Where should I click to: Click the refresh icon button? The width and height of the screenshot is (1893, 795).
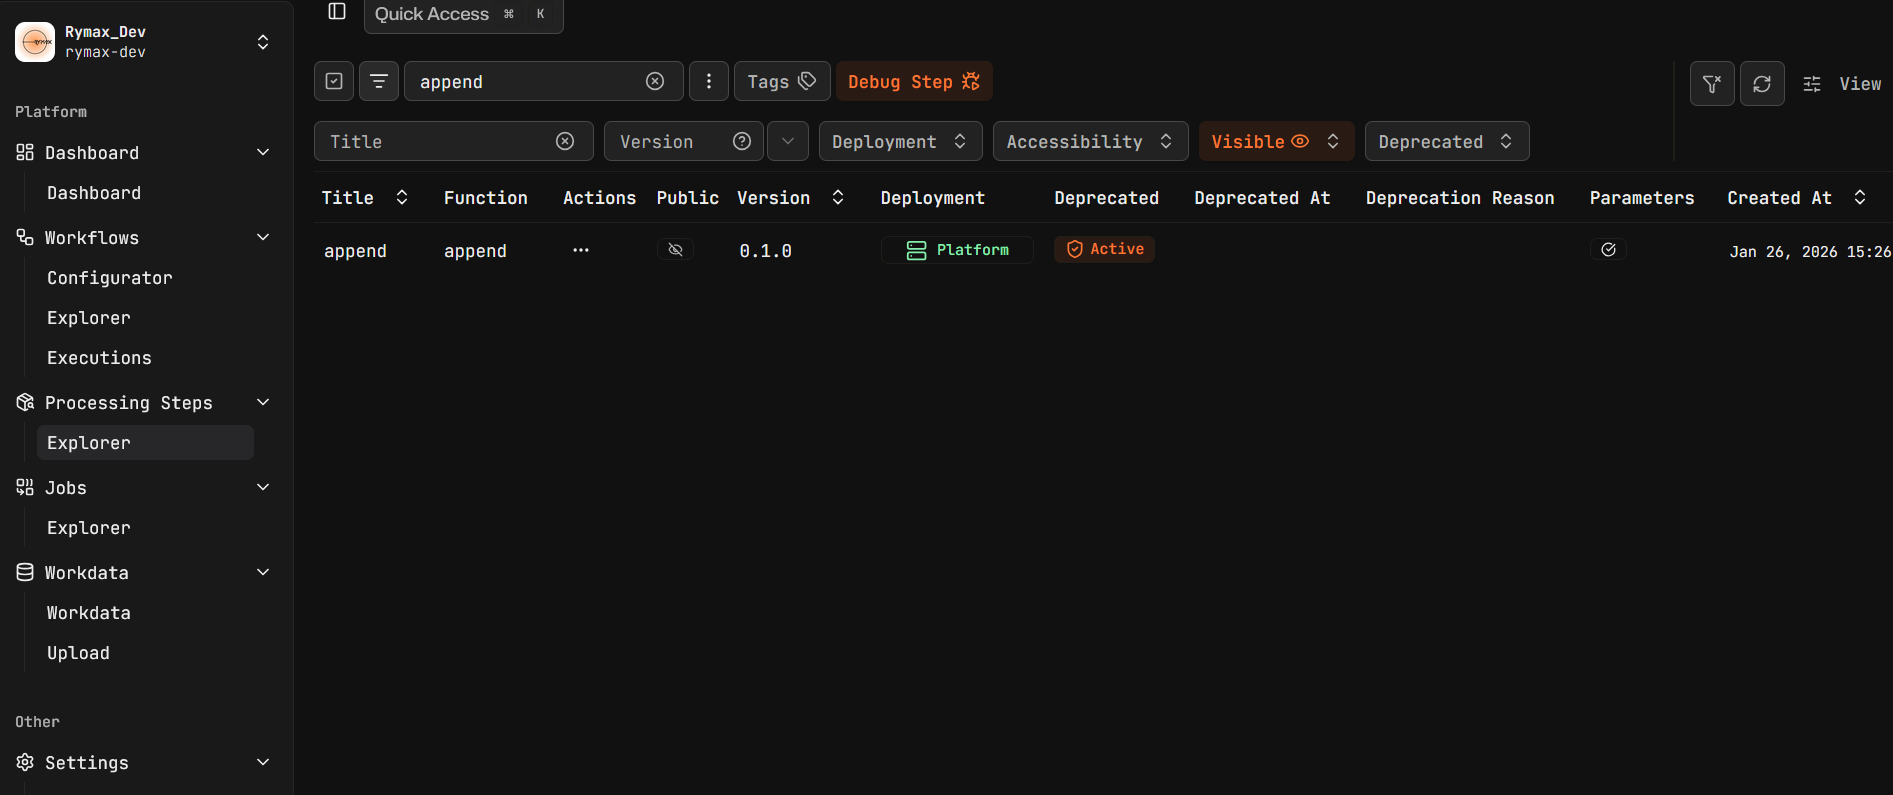coord(1762,84)
